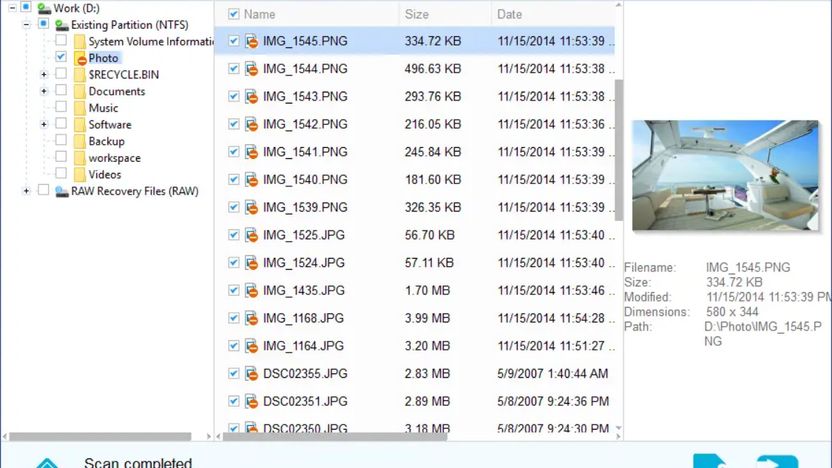832x468 pixels.
Task: Select the IMG_1168.JPG file name
Action: click(303, 318)
